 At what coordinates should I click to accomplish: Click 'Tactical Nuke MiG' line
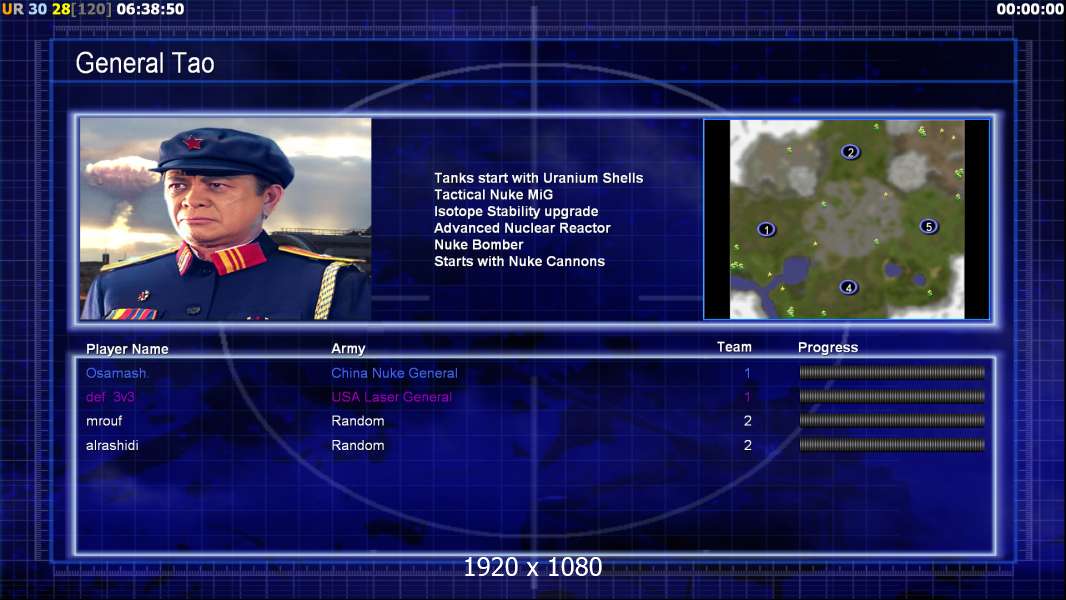[494, 195]
